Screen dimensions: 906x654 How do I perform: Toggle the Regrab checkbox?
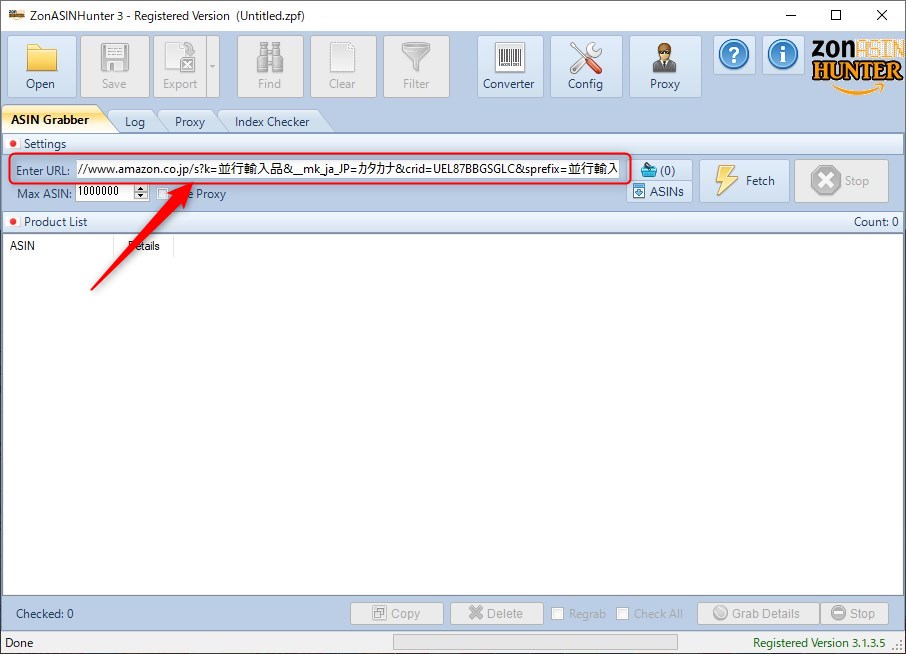click(x=558, y=614)
